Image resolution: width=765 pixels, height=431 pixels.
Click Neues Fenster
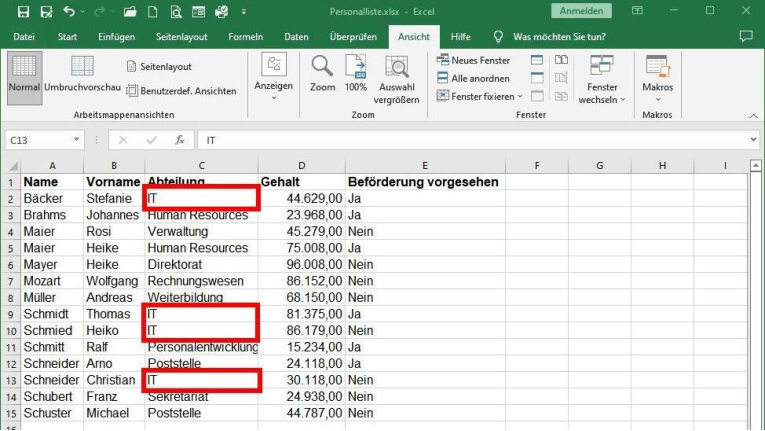click(x=473, y=60)
